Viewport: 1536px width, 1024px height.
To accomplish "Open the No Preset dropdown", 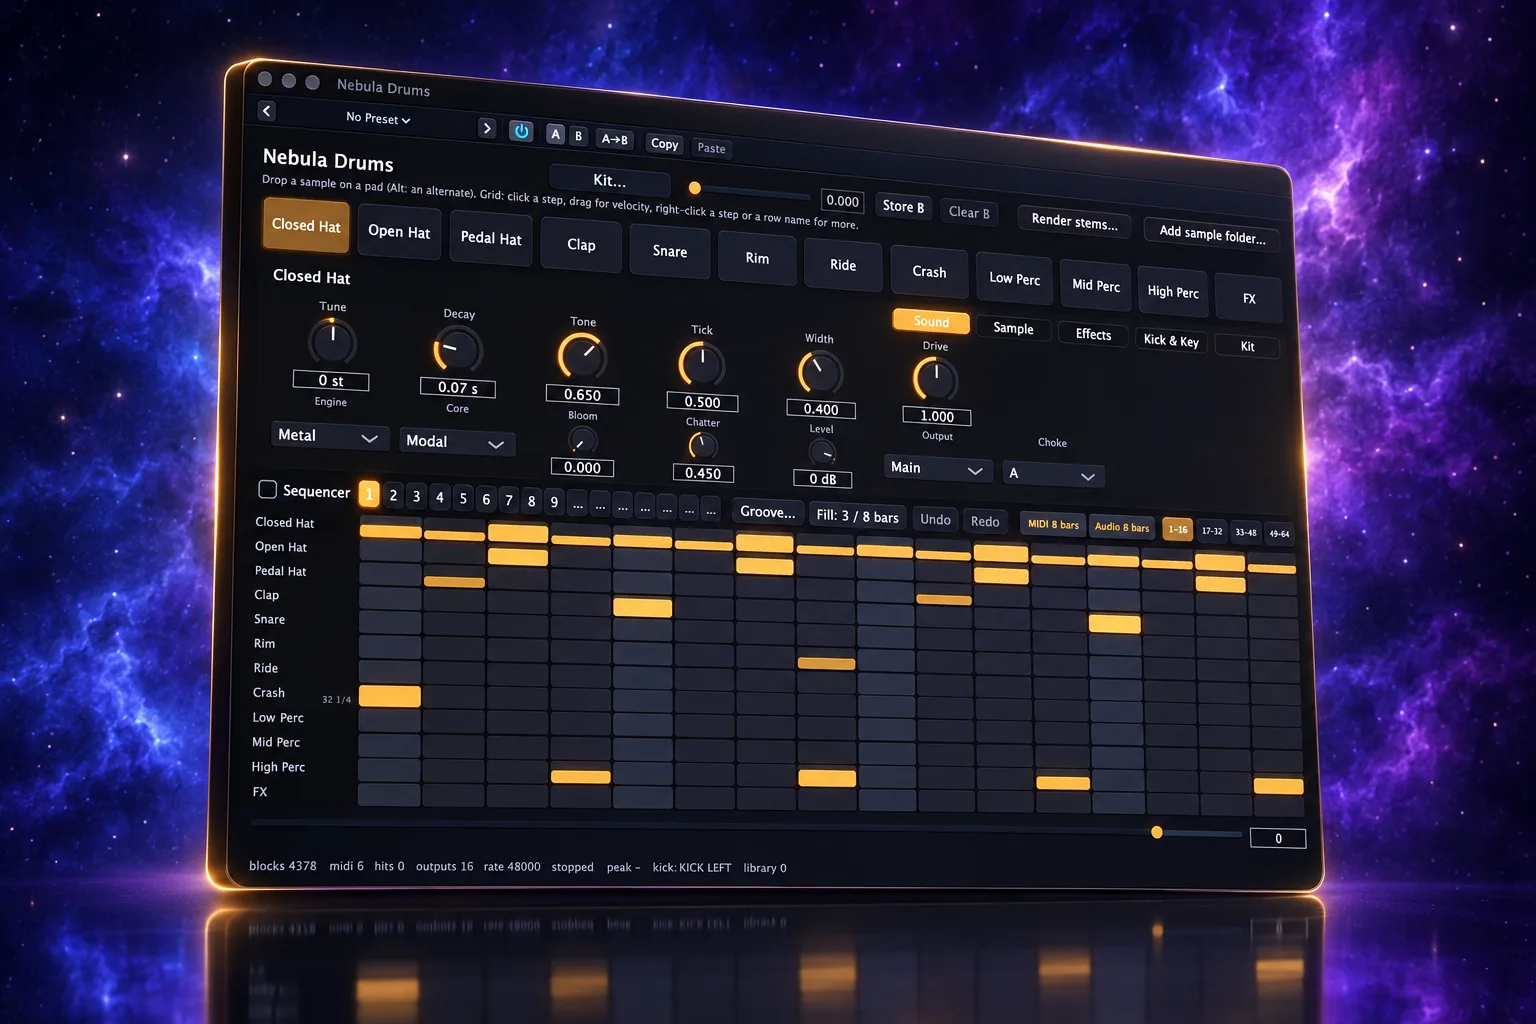I will [377, 118].
